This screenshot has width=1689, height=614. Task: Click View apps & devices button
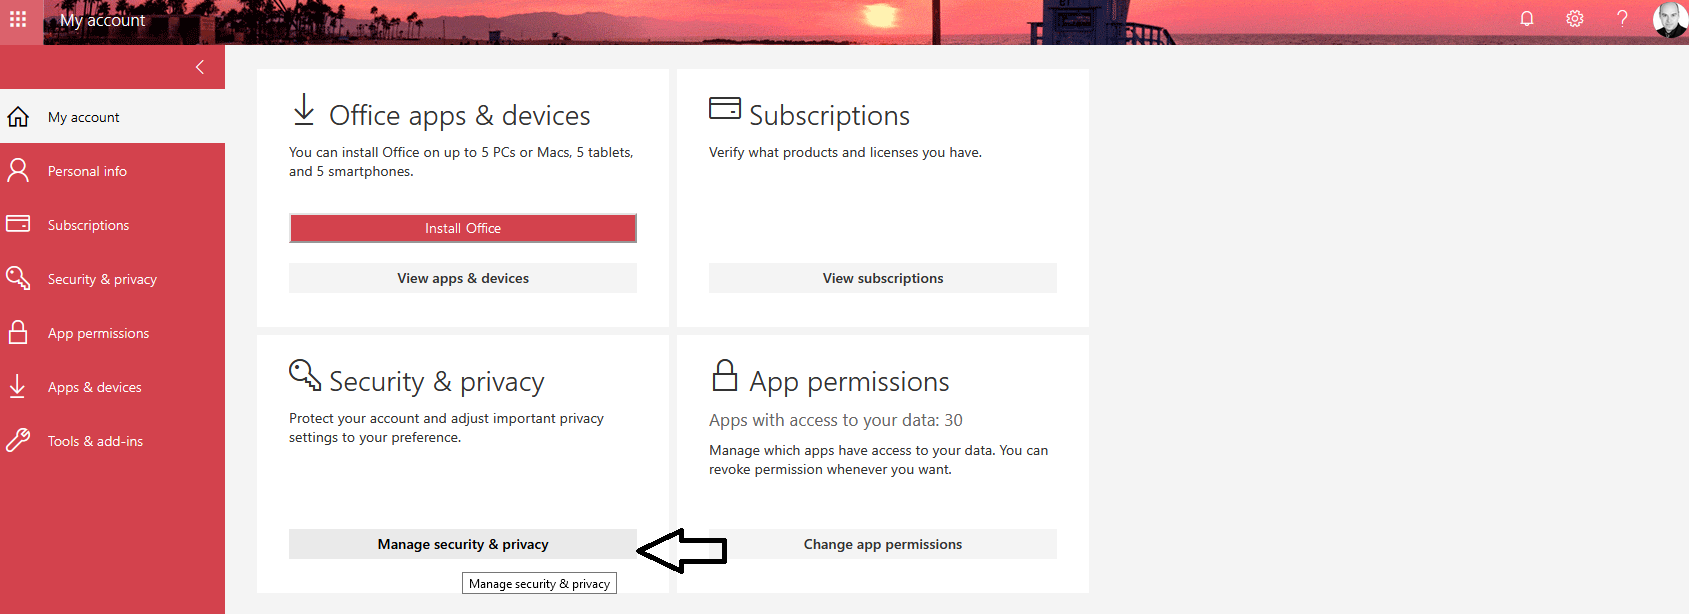(463, 278)
